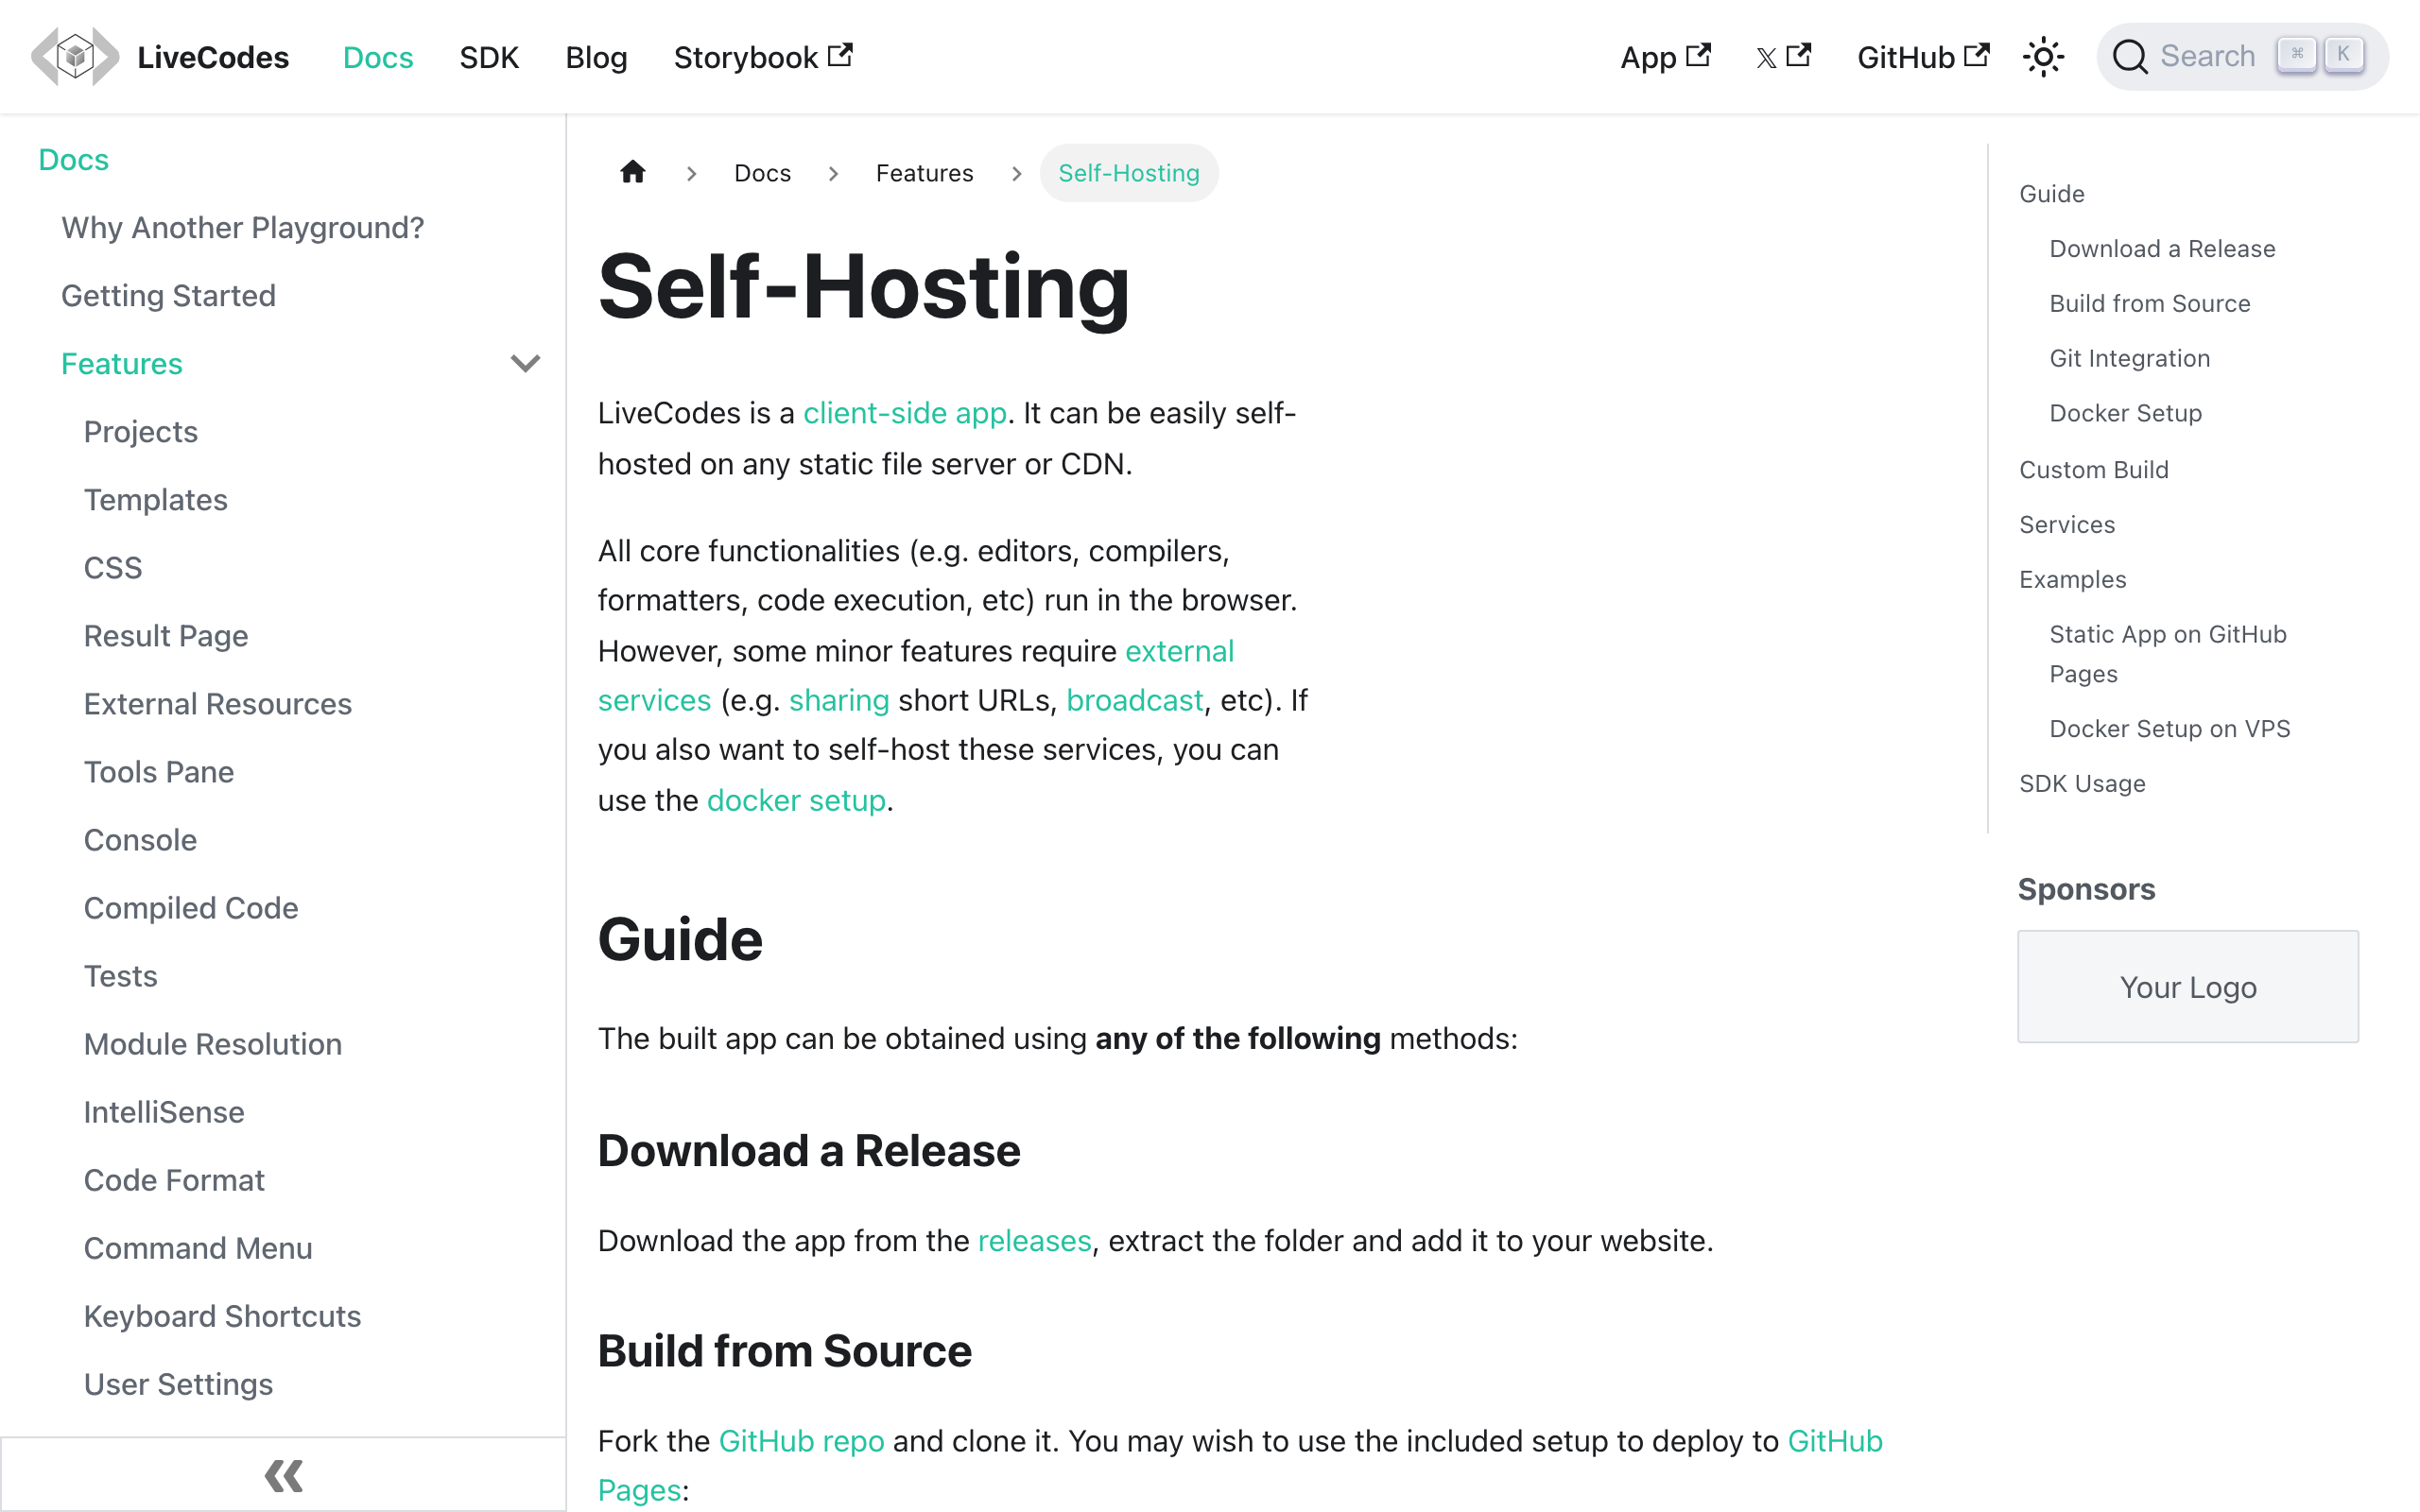Open Module Resolution sidebar page

[x=213, y=1044]
